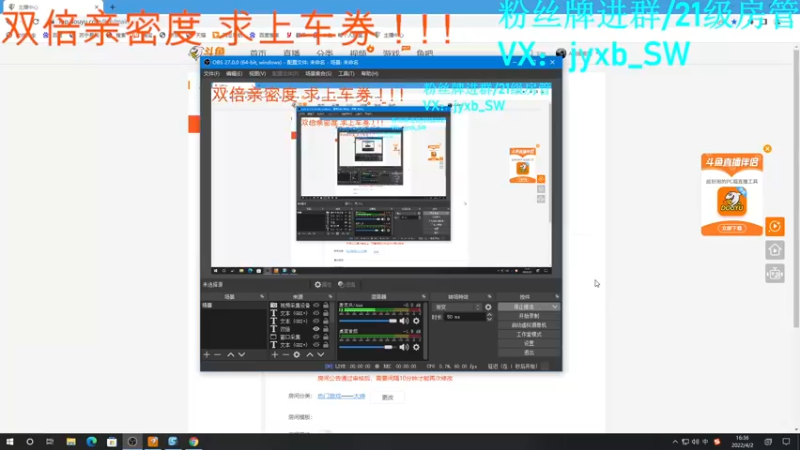
Task: Toggle visibility of 窗口采集 source
Action: click(x=316, y=337)
